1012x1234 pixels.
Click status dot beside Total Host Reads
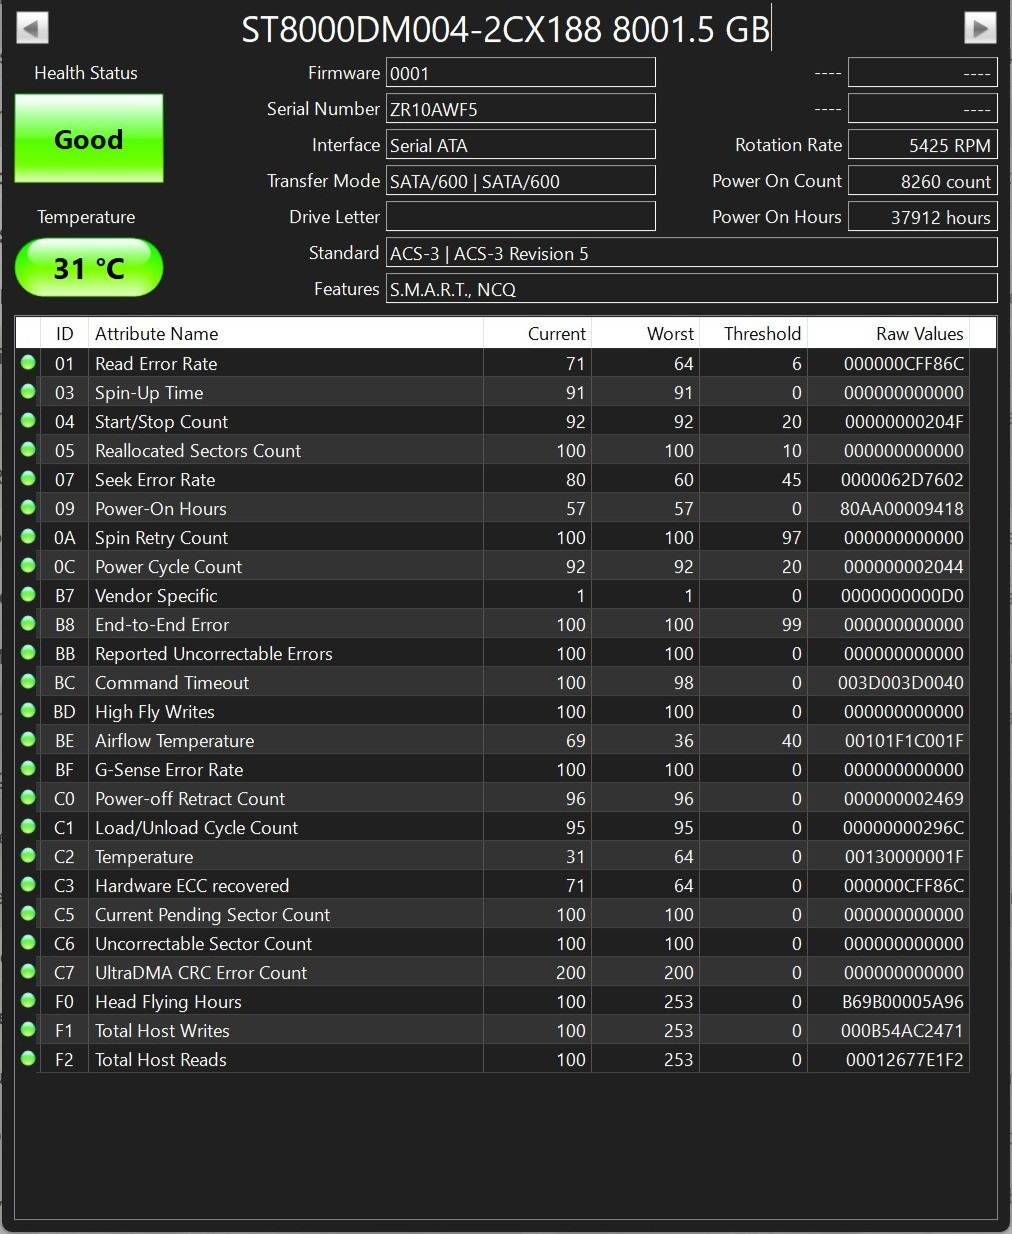click(28, 1059)
